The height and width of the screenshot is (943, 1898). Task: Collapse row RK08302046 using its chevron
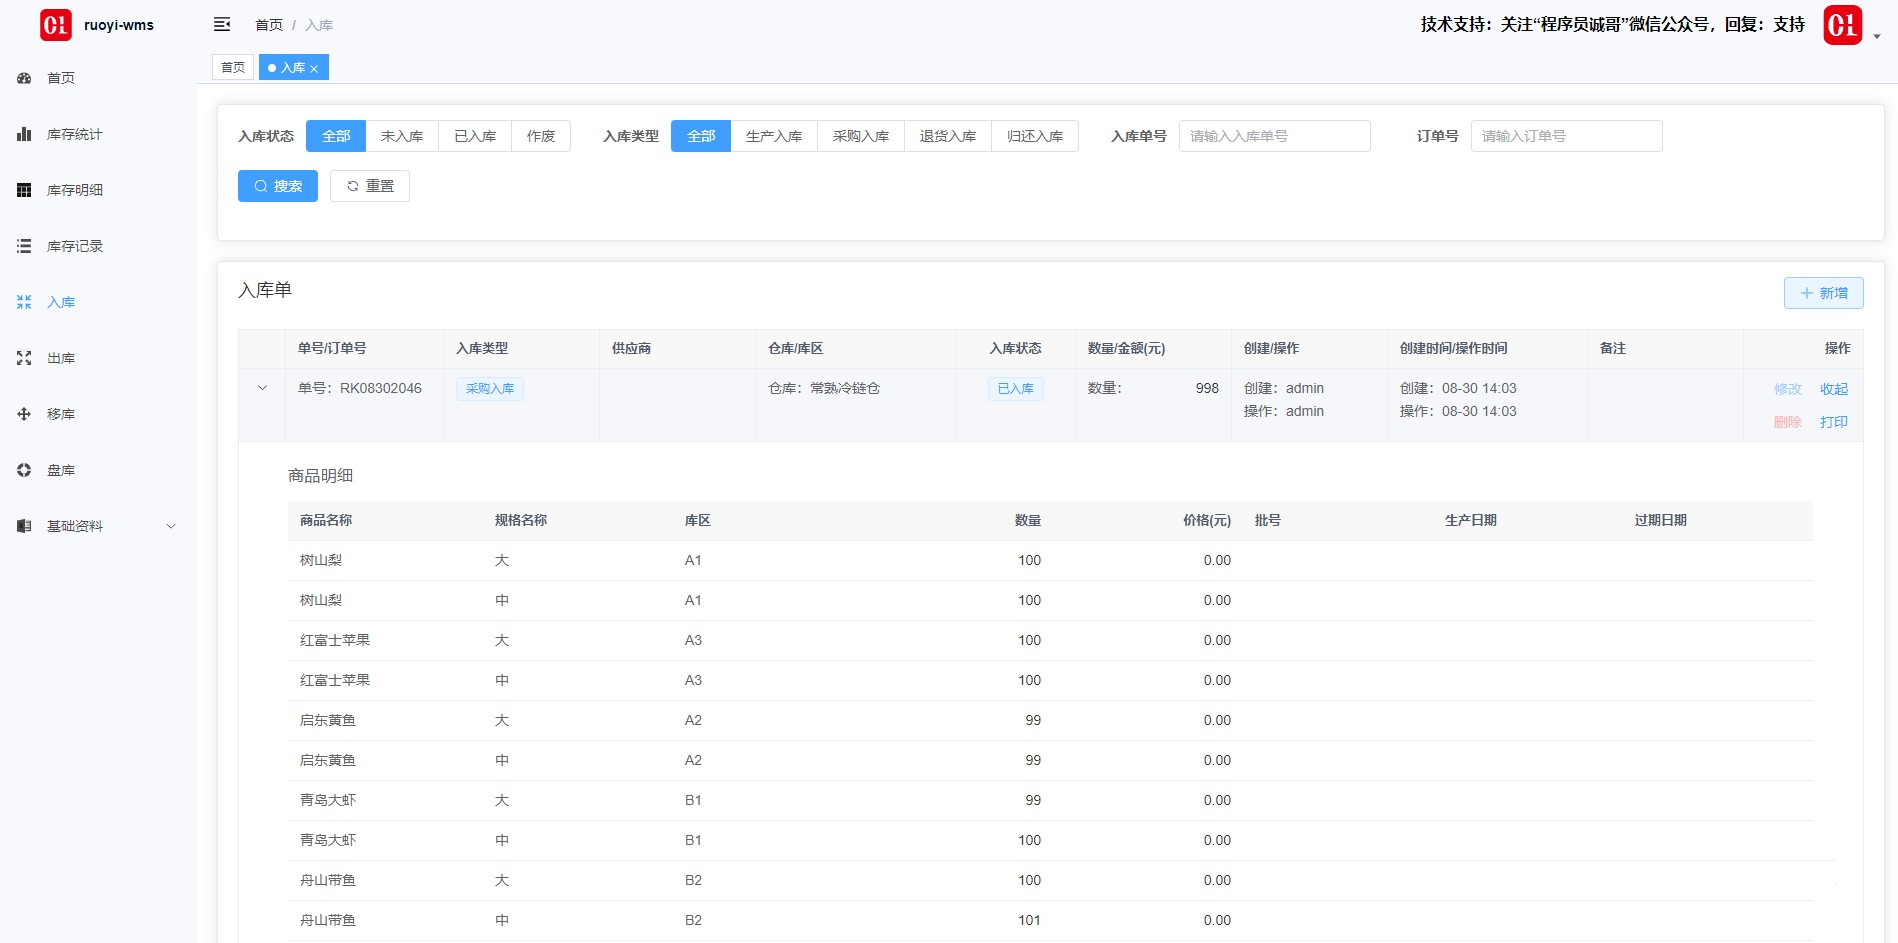tap(262, 388)
